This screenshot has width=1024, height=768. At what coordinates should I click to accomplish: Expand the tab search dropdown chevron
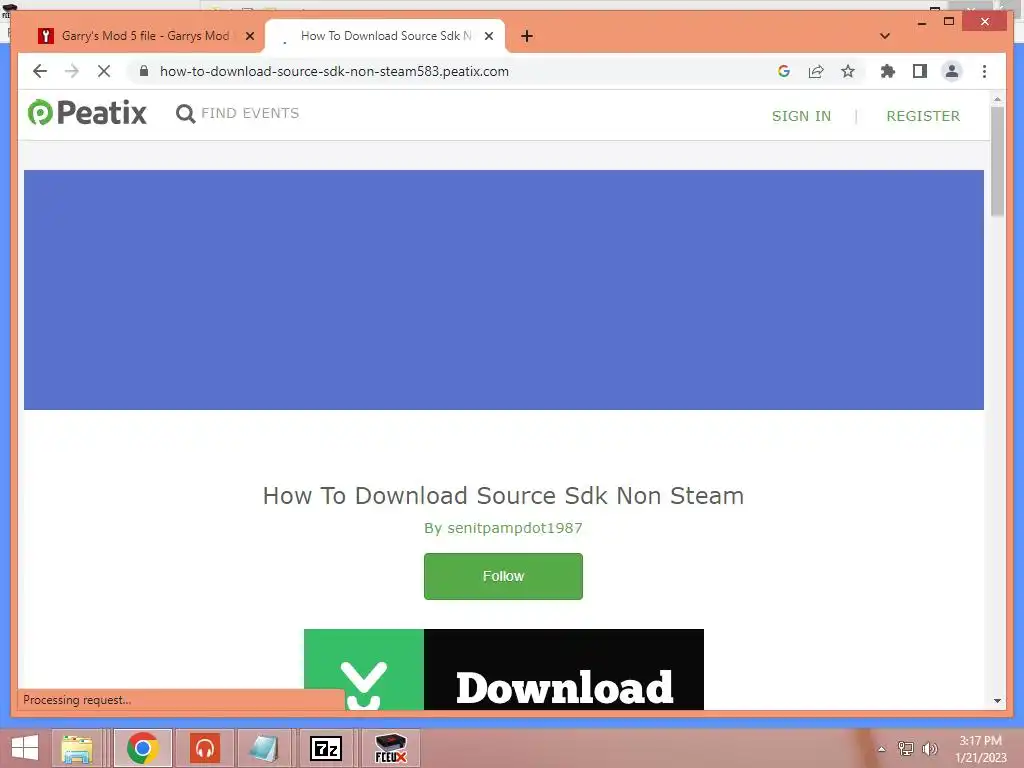click(x=885, y=36)
